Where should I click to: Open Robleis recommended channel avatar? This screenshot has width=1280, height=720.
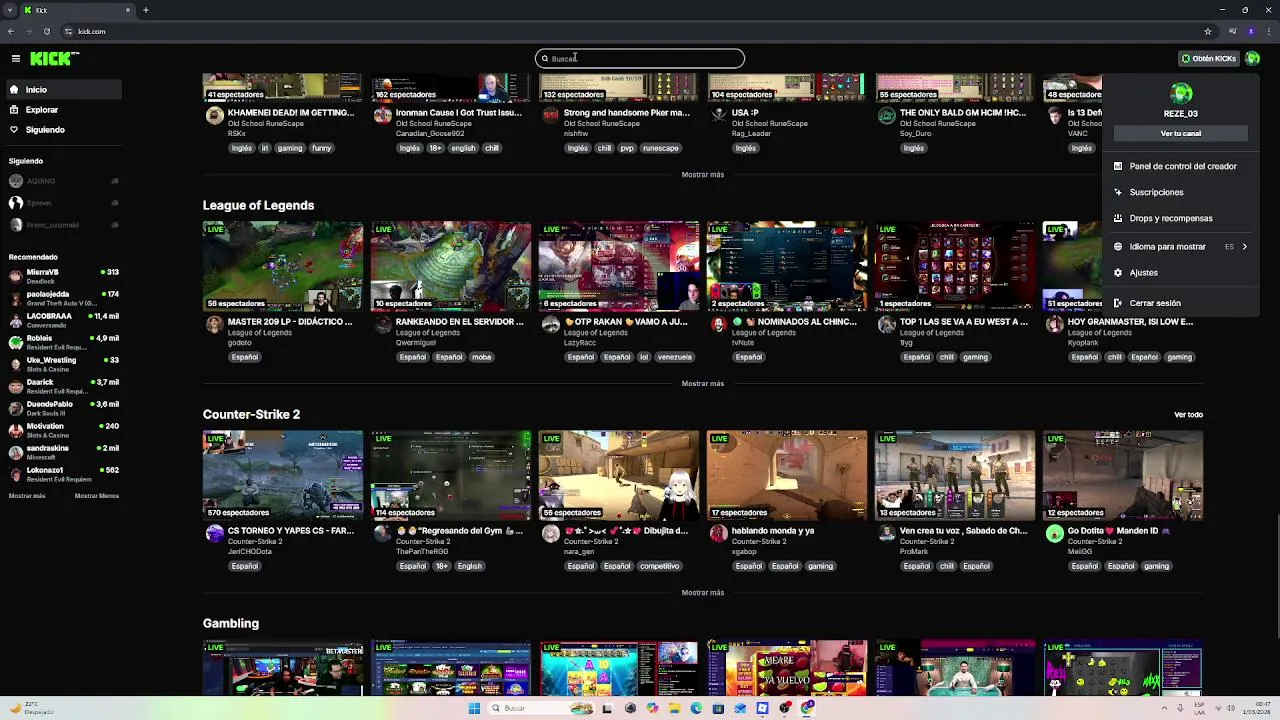(x=16, y=342)
